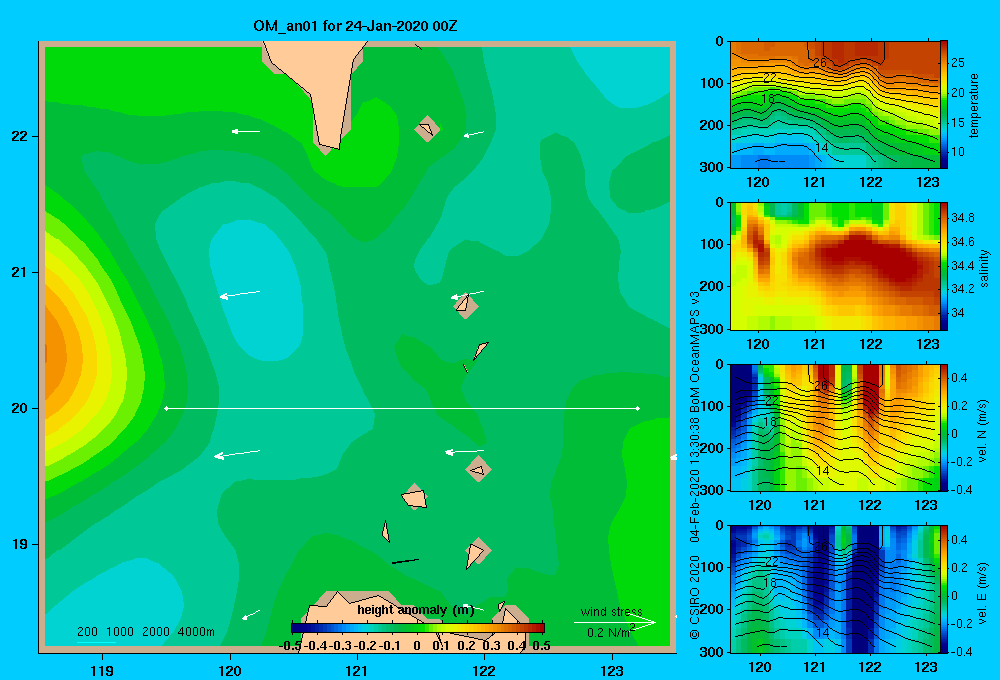
Task: Click the 'vel. N (m/s)' axis label
Action: tap(982, 431)
